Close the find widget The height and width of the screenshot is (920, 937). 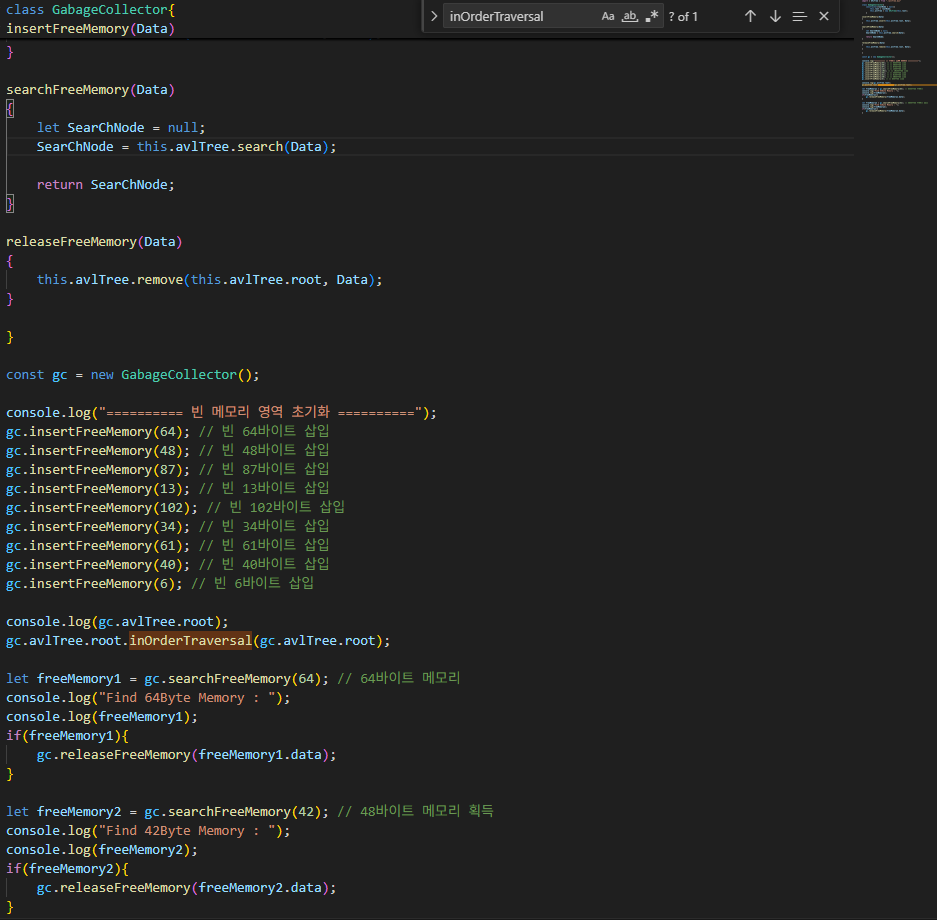824,17
